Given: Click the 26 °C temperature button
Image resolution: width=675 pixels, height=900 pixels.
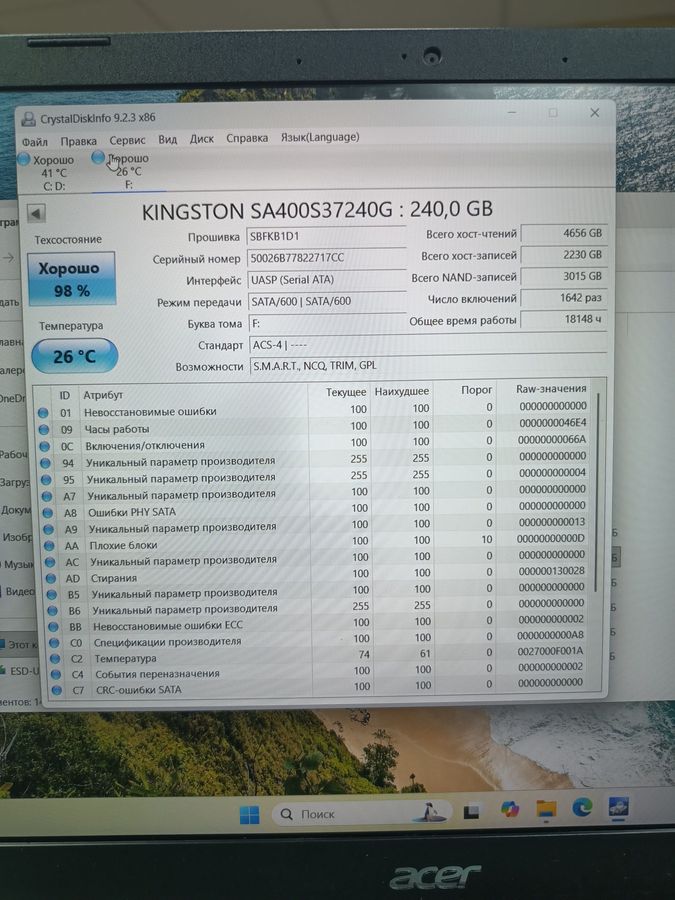Looking at the screenshot, I should pyautogui.click(x=74, y=356).
